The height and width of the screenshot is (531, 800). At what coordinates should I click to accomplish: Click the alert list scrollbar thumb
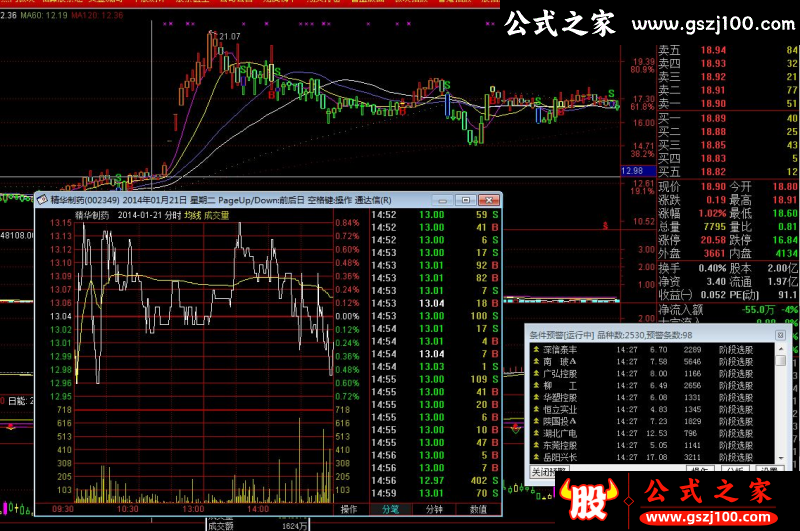[x=781, y=361]
